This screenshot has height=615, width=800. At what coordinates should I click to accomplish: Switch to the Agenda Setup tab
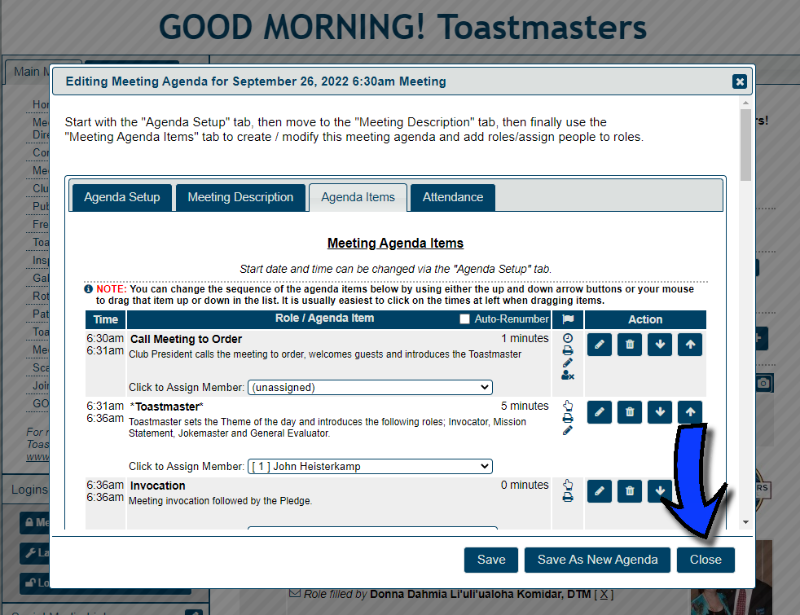(122, 197)
